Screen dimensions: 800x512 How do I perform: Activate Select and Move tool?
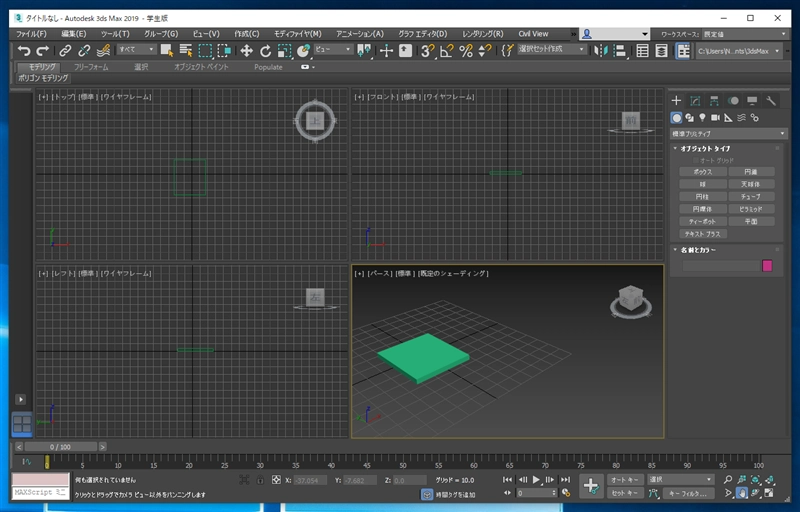[x=246, y=50]
